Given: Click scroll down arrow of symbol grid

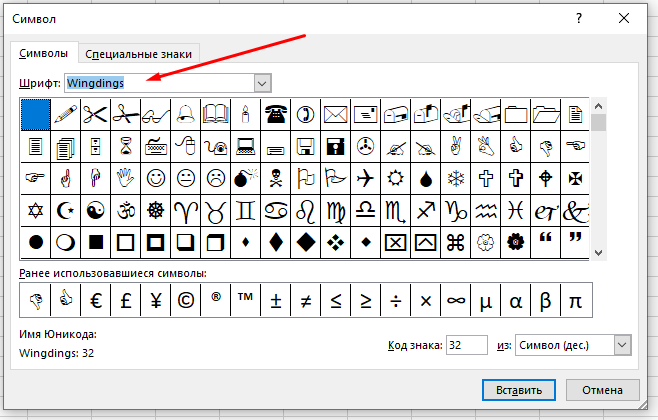Looking at the screenshot, I should pos(599,253).
